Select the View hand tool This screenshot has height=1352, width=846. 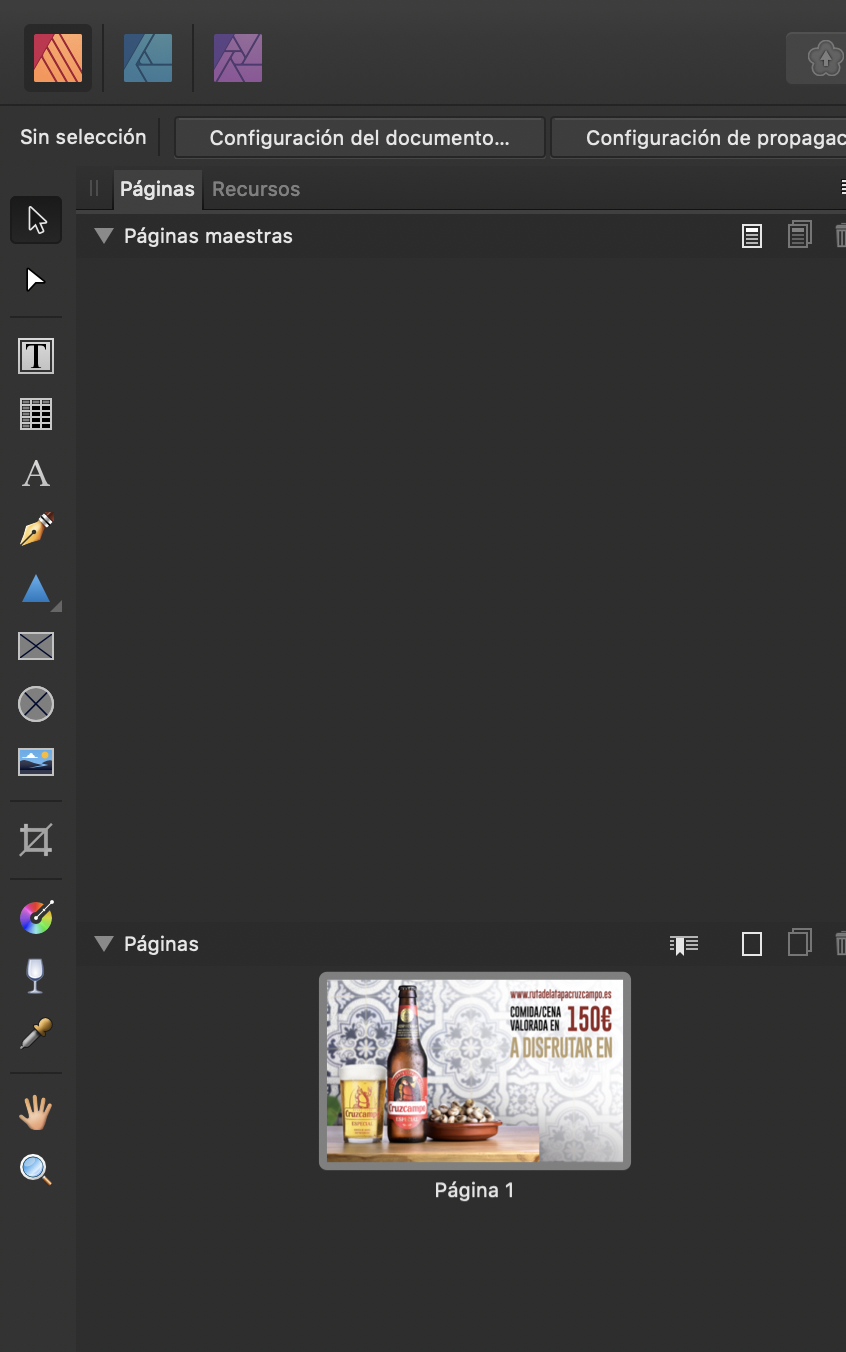pos(36,1111)
